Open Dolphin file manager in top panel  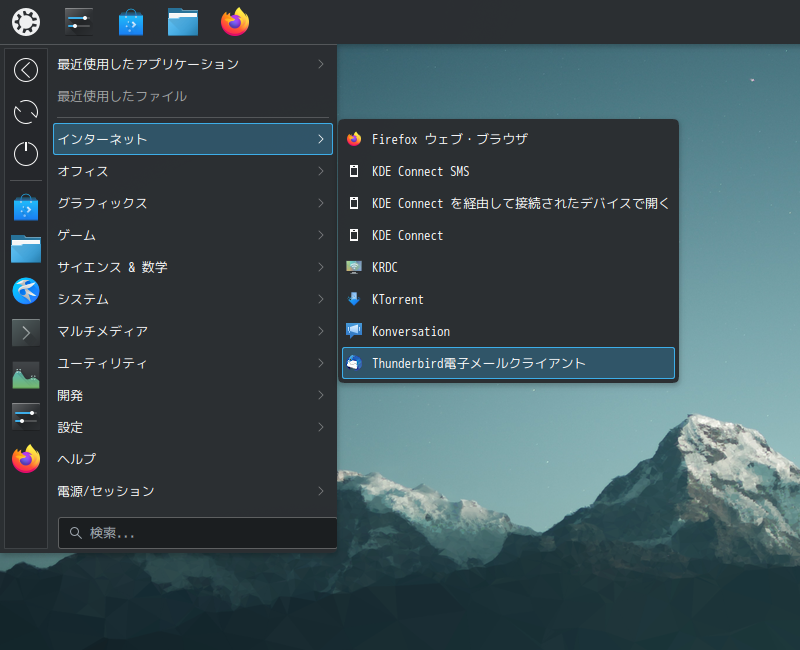(x=183, y=22)
